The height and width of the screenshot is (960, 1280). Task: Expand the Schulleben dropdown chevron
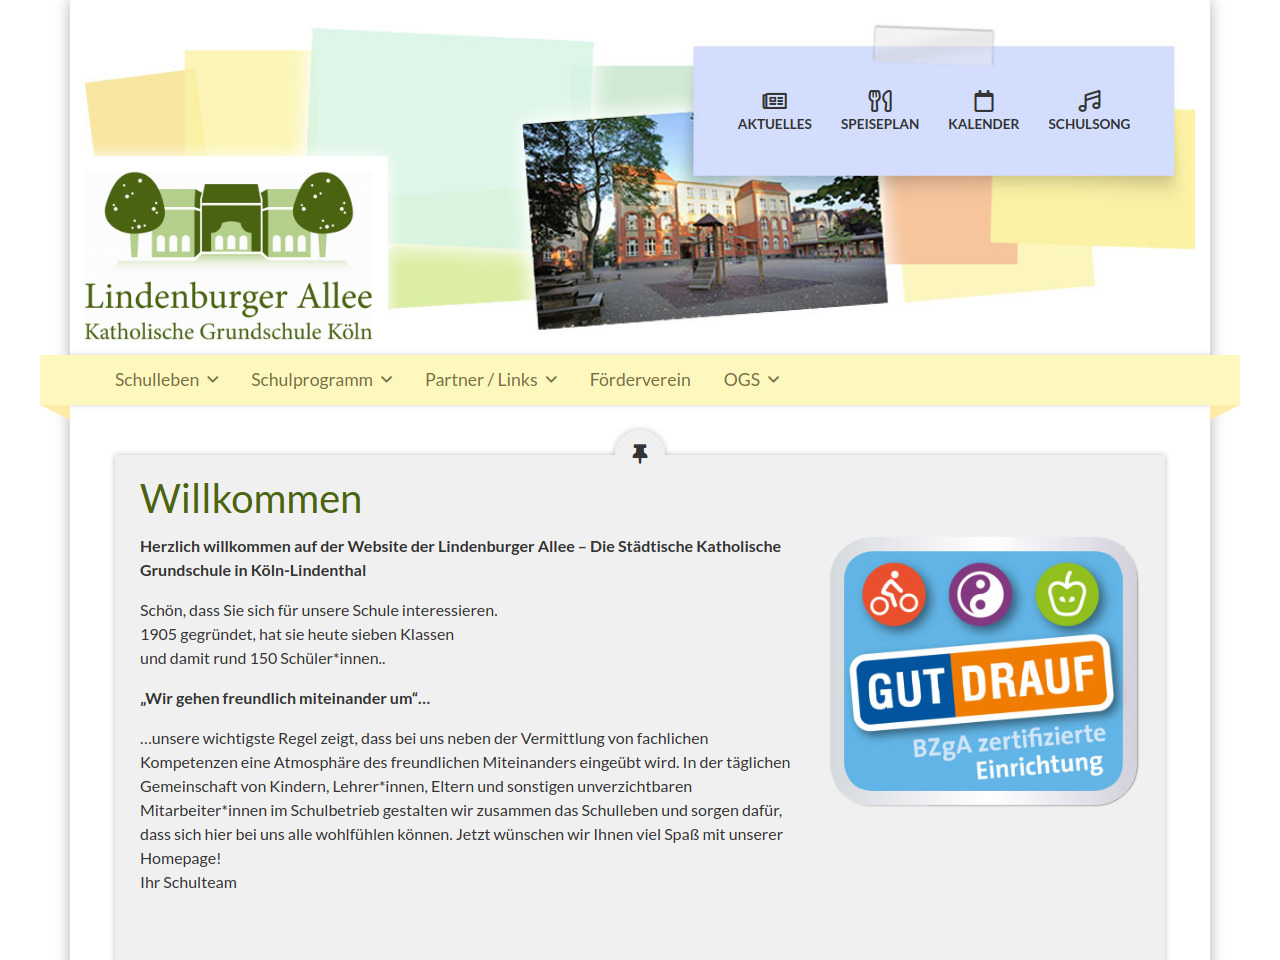point(213,380)
